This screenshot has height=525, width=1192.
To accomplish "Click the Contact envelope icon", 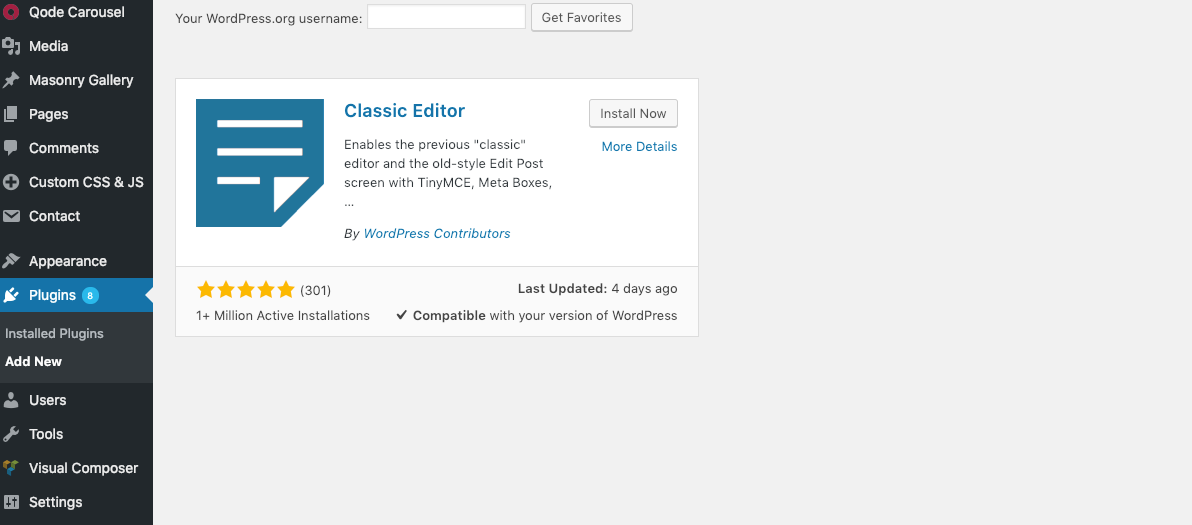I will [11, 217].
